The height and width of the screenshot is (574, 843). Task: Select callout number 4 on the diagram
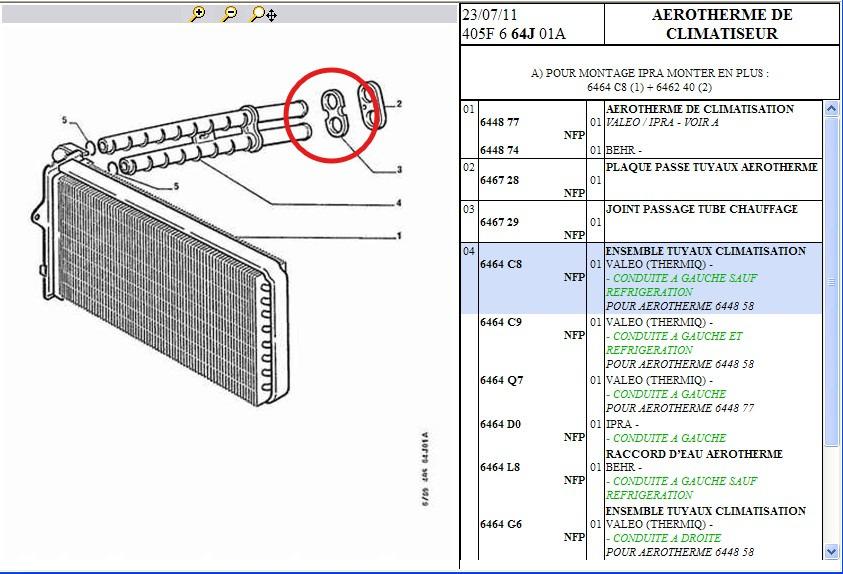click(x=398, y=204)
